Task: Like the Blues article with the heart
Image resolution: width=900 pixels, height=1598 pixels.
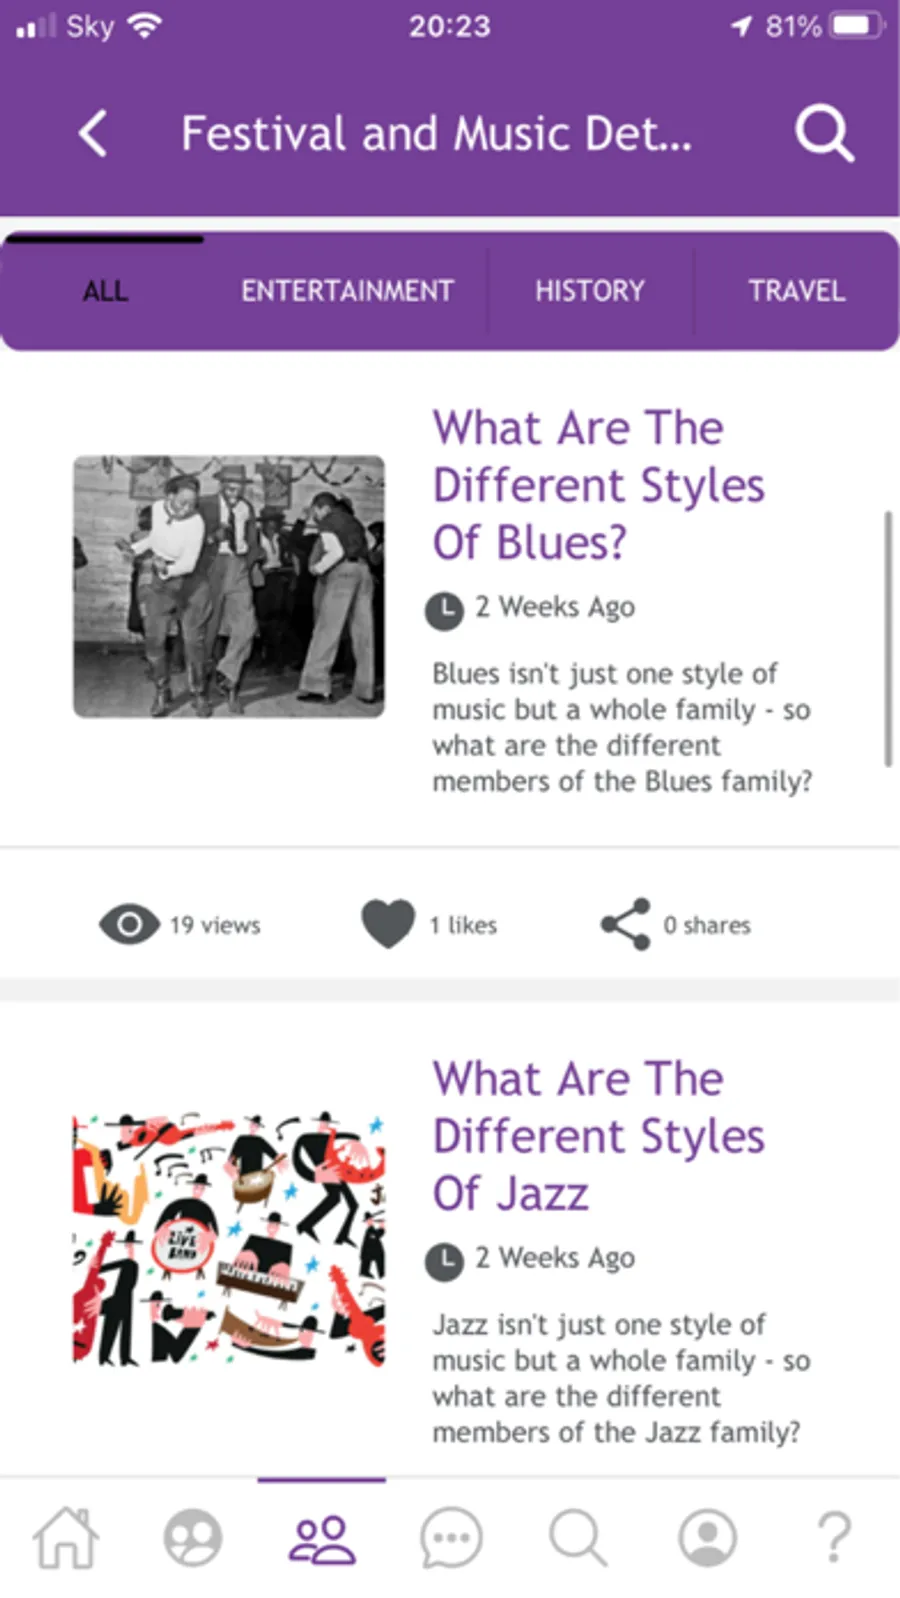Action: click(x=388, y=923)
